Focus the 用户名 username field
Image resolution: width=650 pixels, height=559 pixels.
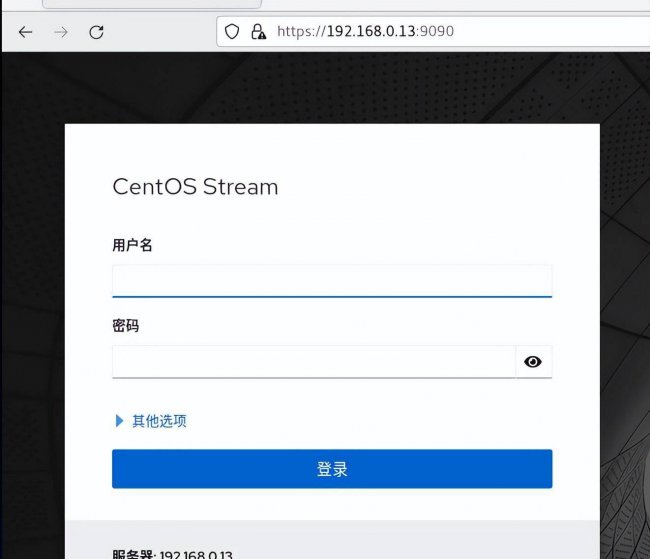(x=332, y=281)
